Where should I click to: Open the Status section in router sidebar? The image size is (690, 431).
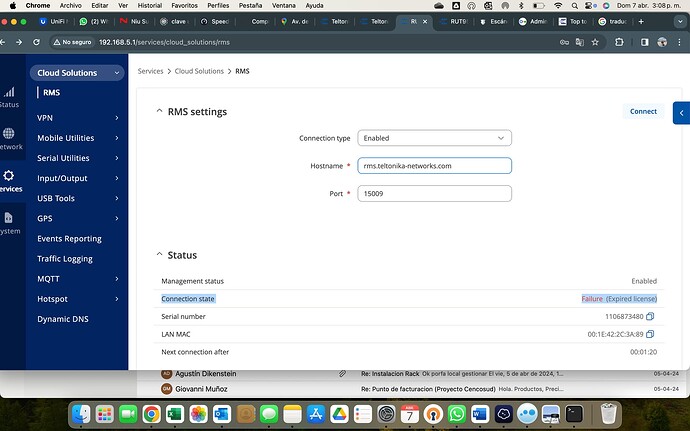(9, 97)
